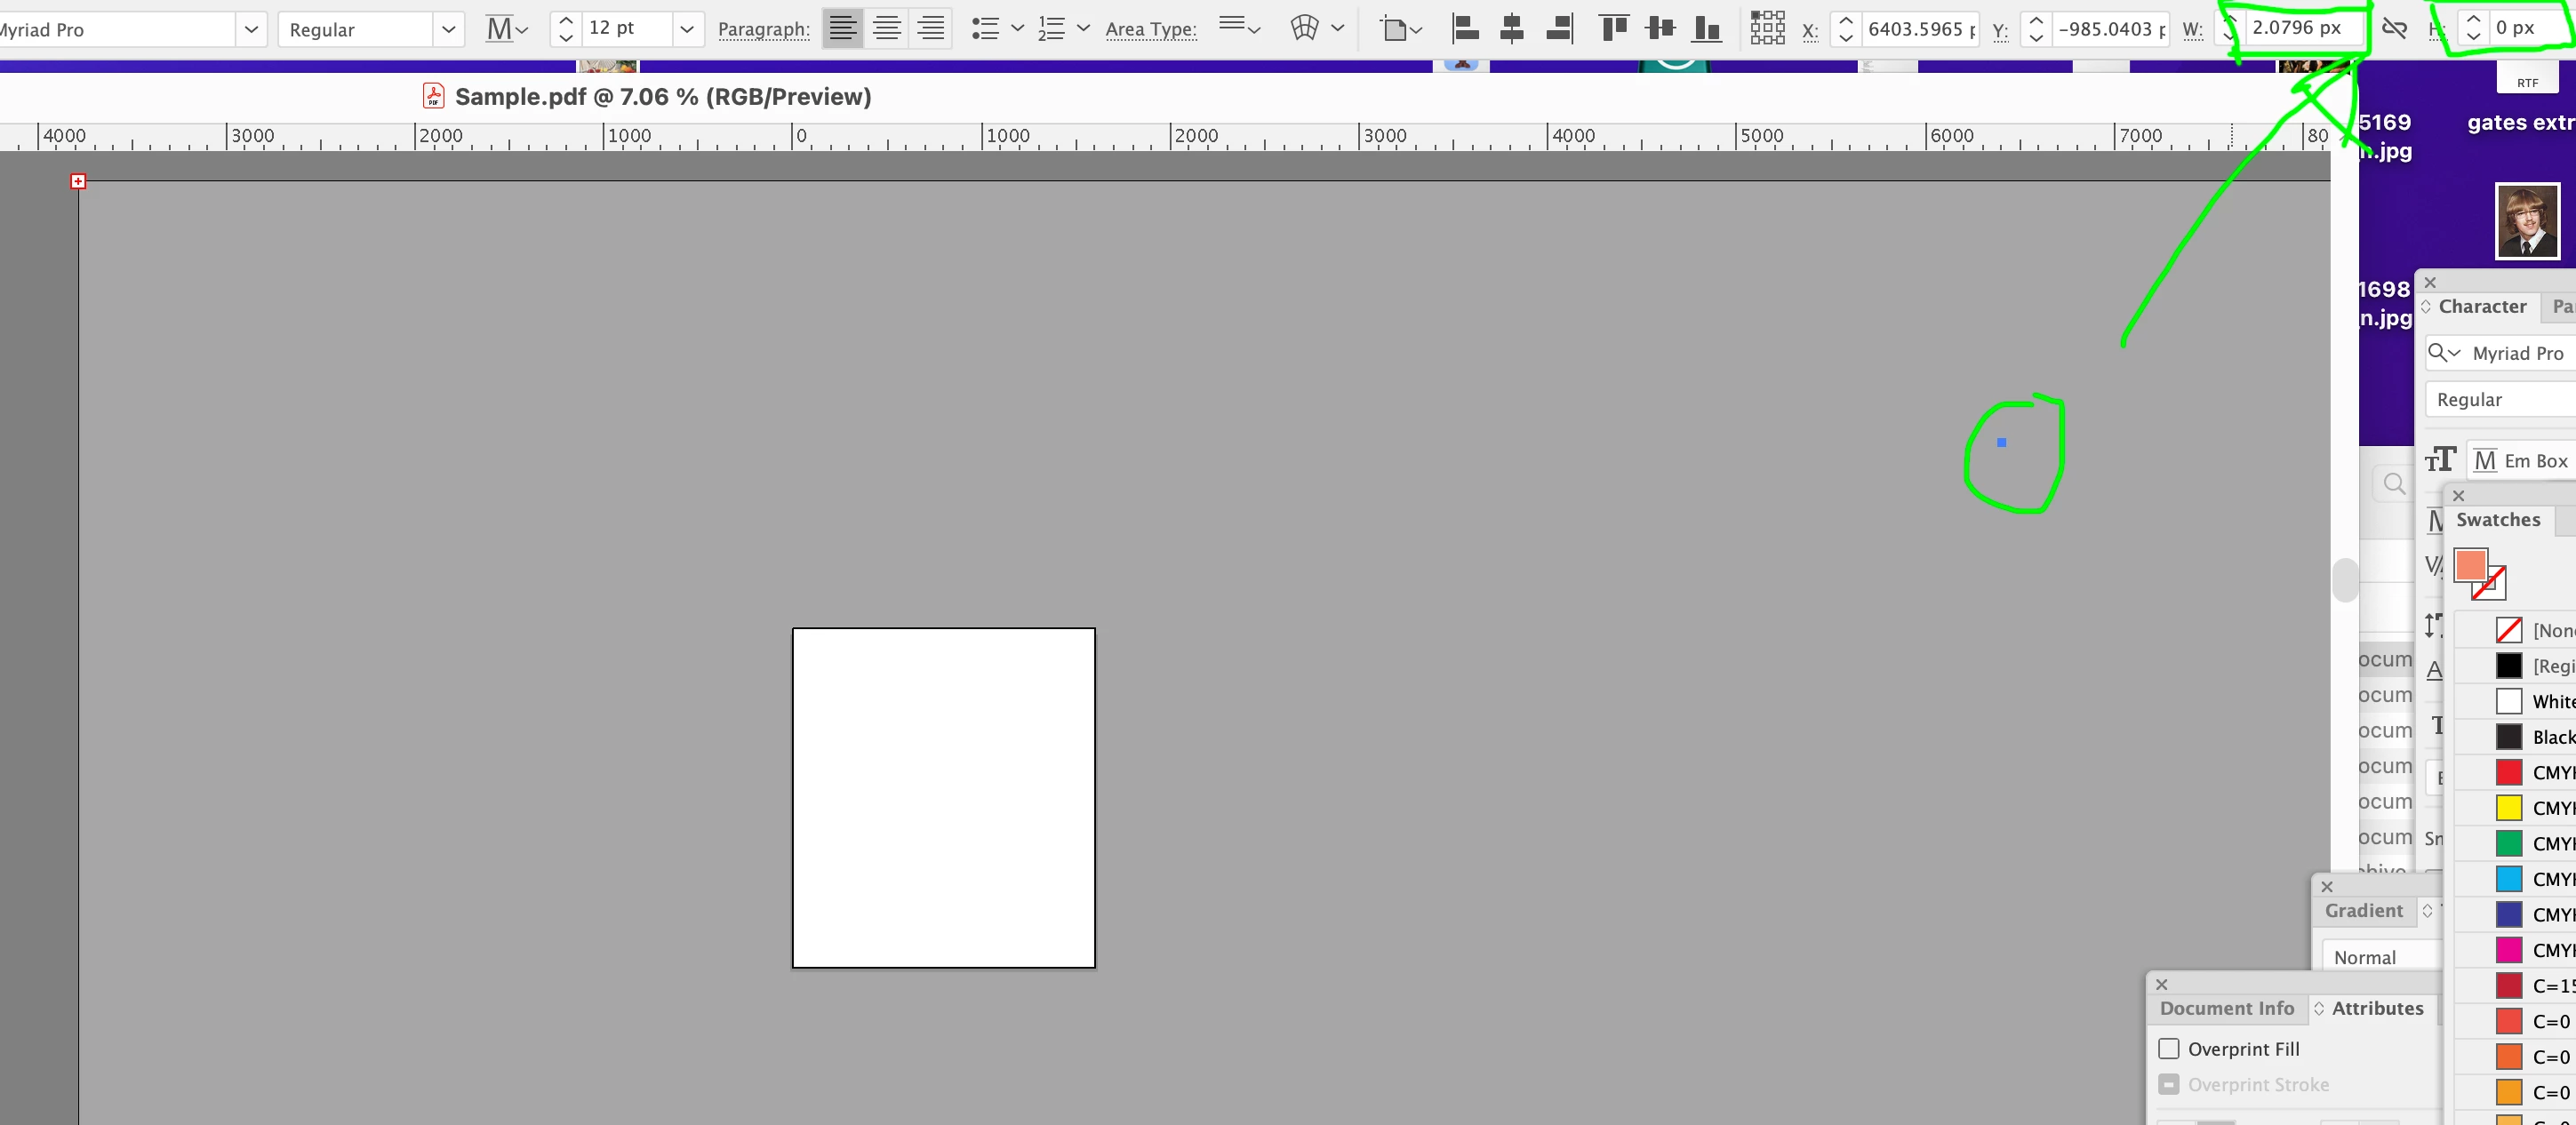Click the horizontal align center icon
Image resolution: width=2576 pixels, height=1125 pixels.
(1512, 28)
